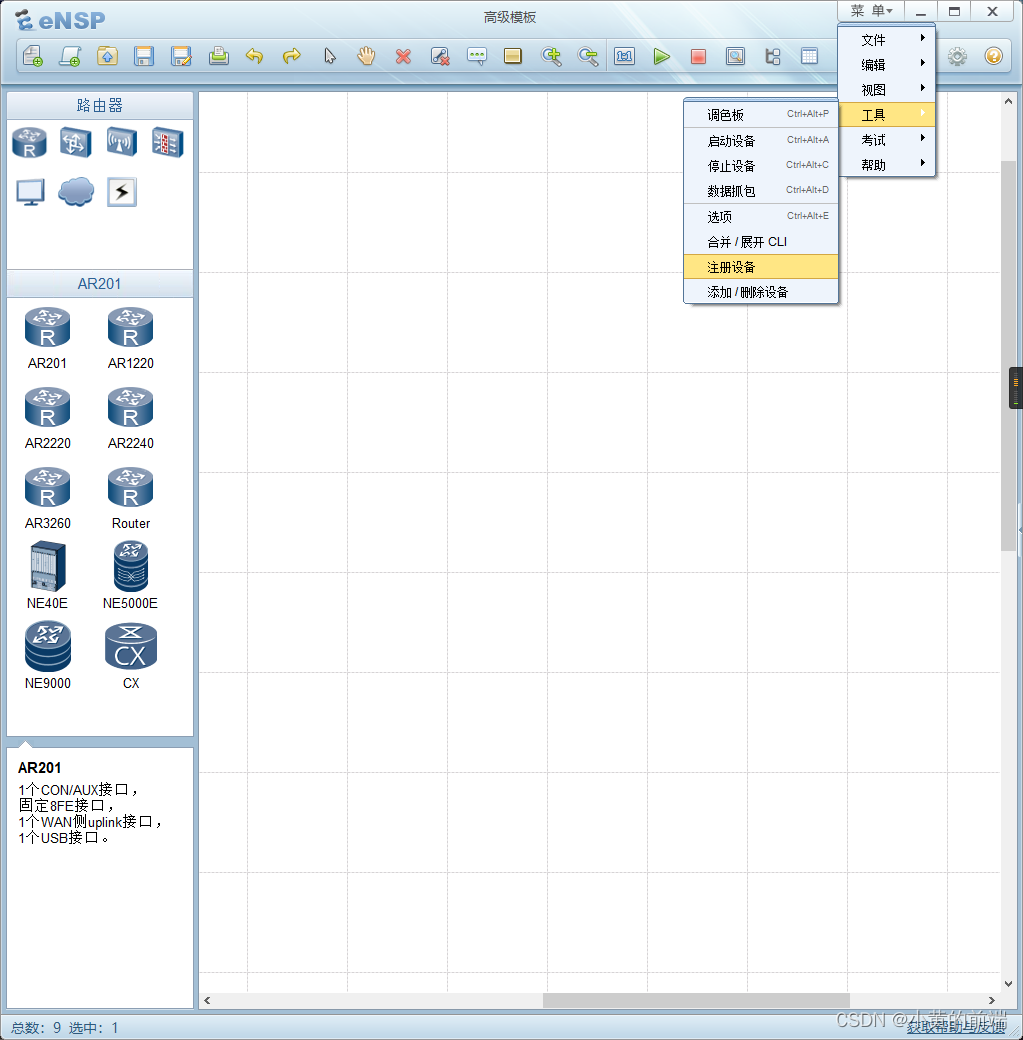
Task: Select the switch category icon
Action: (76, 143)
